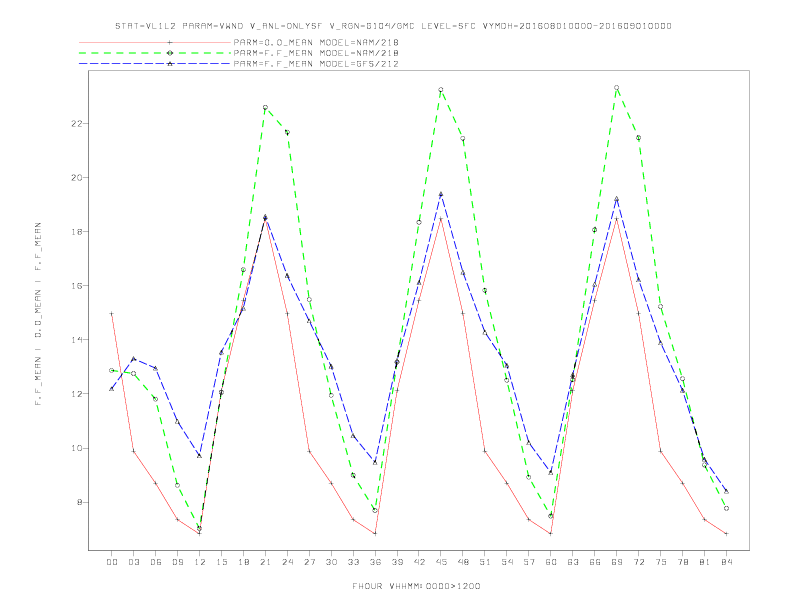Click x-axis tick label 45
Screen dimensions: 792x612
click(x=441, y=562)
